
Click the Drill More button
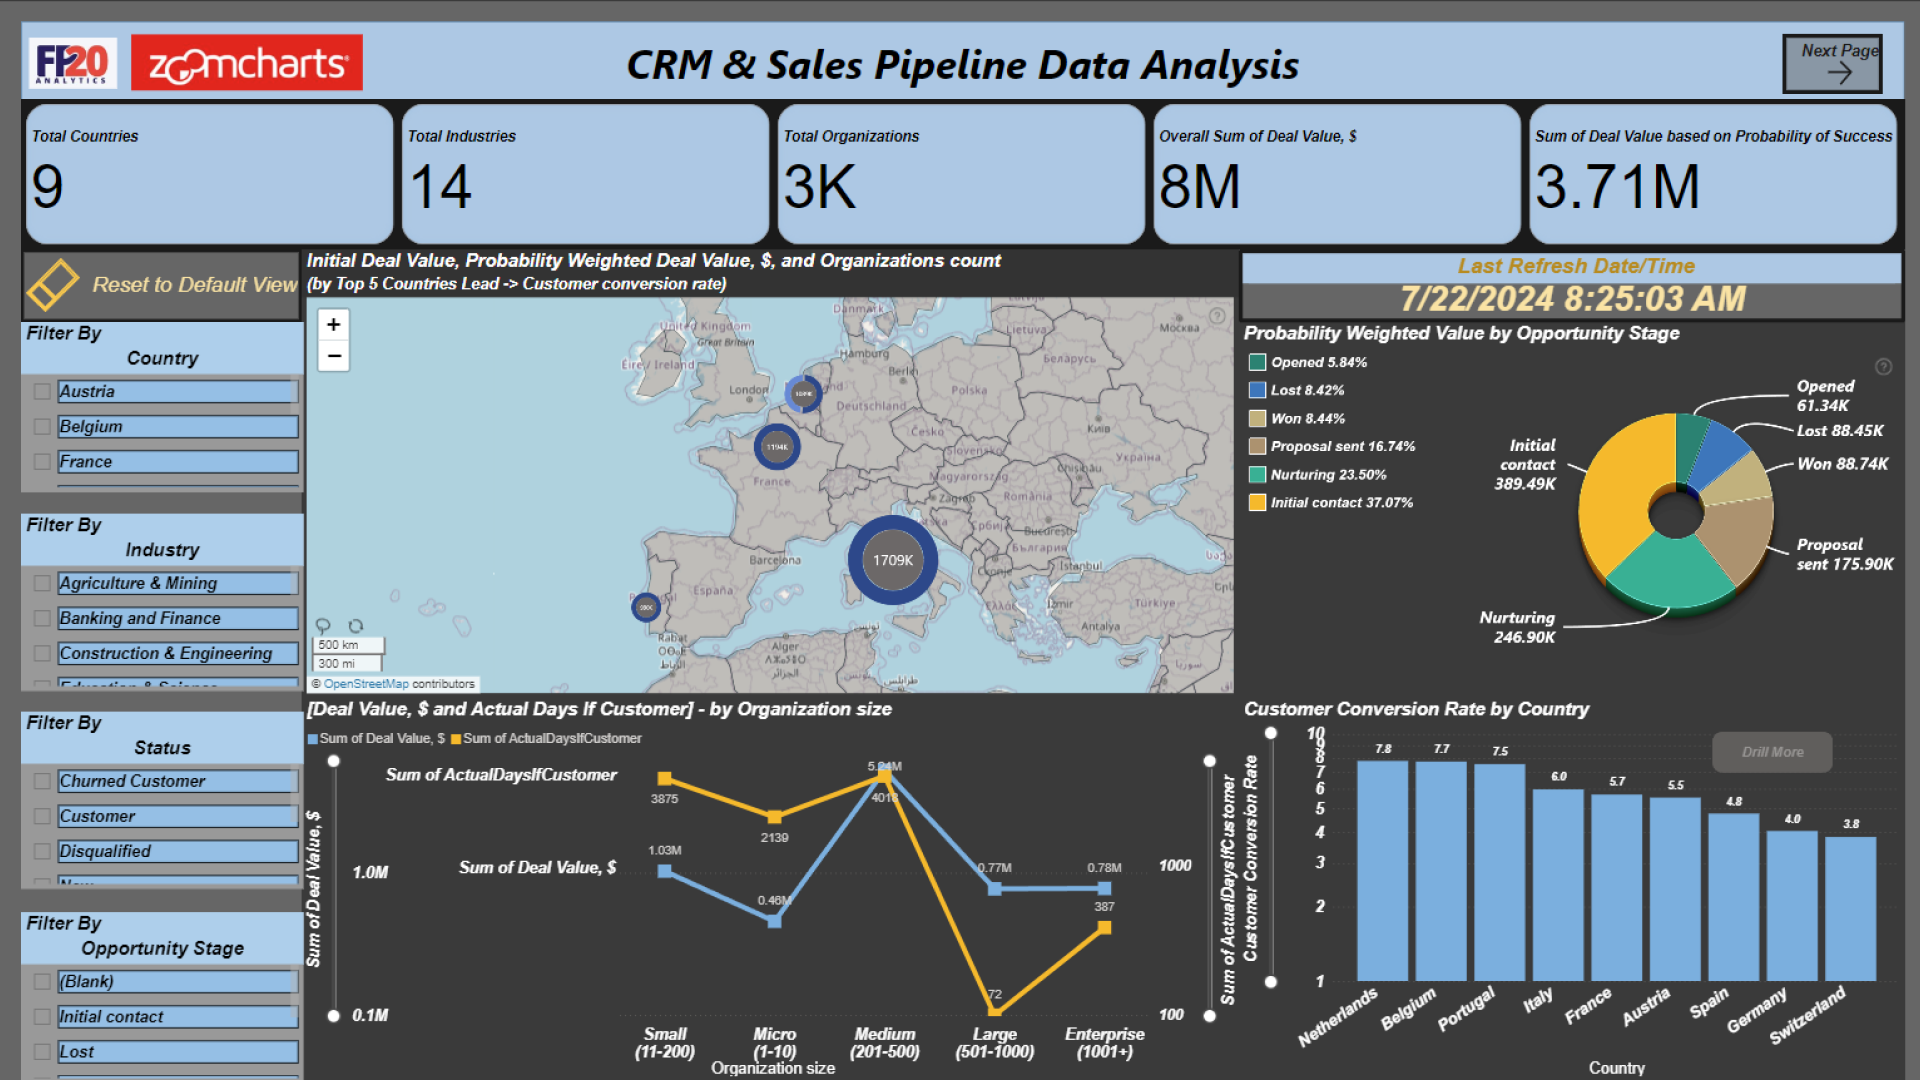(x=1772, y=752)
